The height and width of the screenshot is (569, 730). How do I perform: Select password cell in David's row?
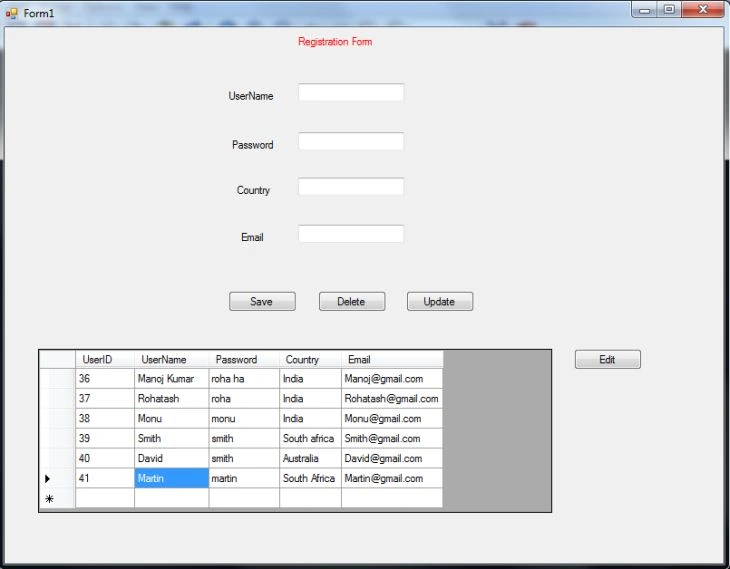tap(244, 458)
